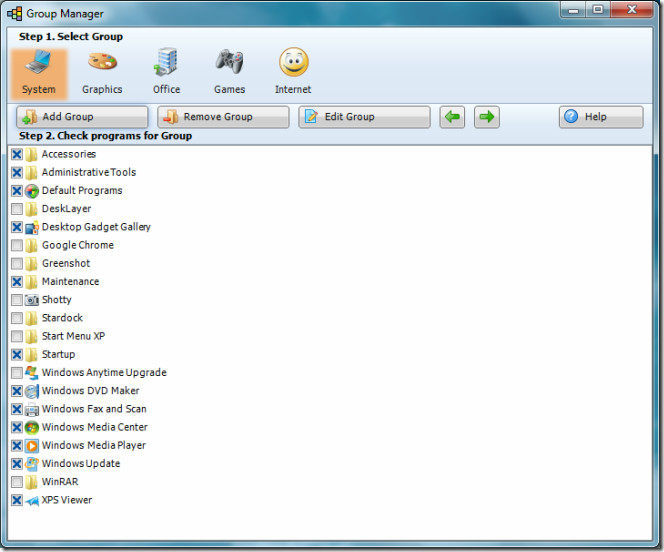Check the Google Chrome checkbox
This screenshot has height=552, width=664.
coord(17,246)
